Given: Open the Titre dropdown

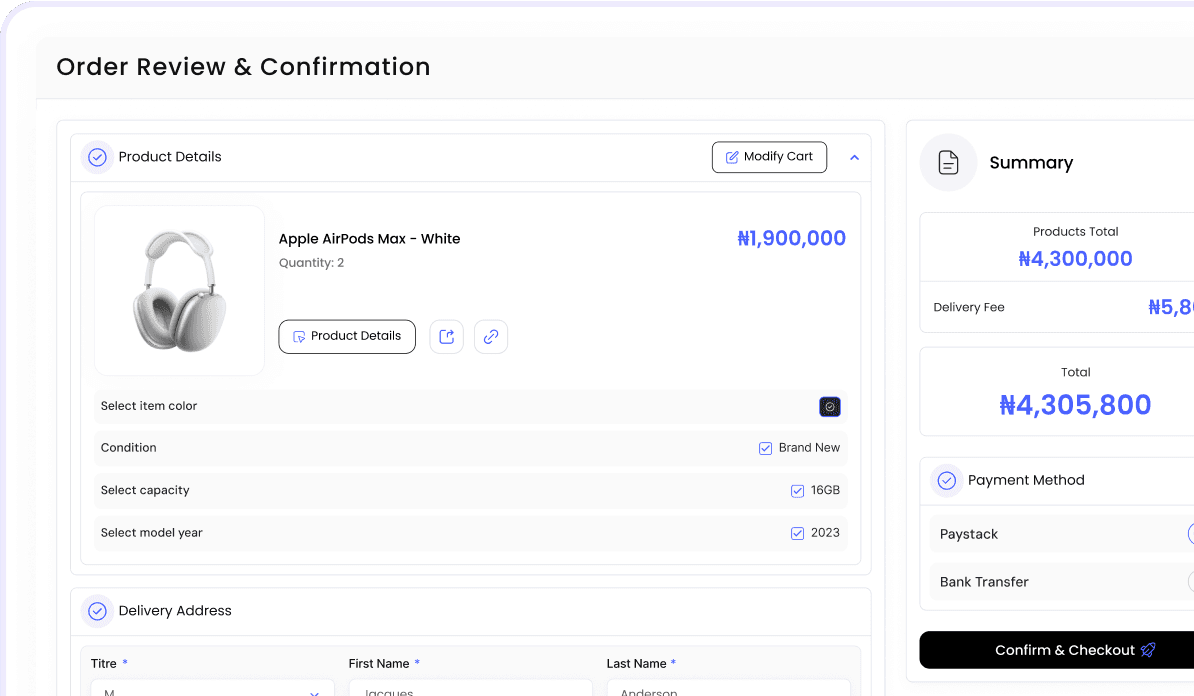Looking at the screenshot, I should (x=208, y=689).
